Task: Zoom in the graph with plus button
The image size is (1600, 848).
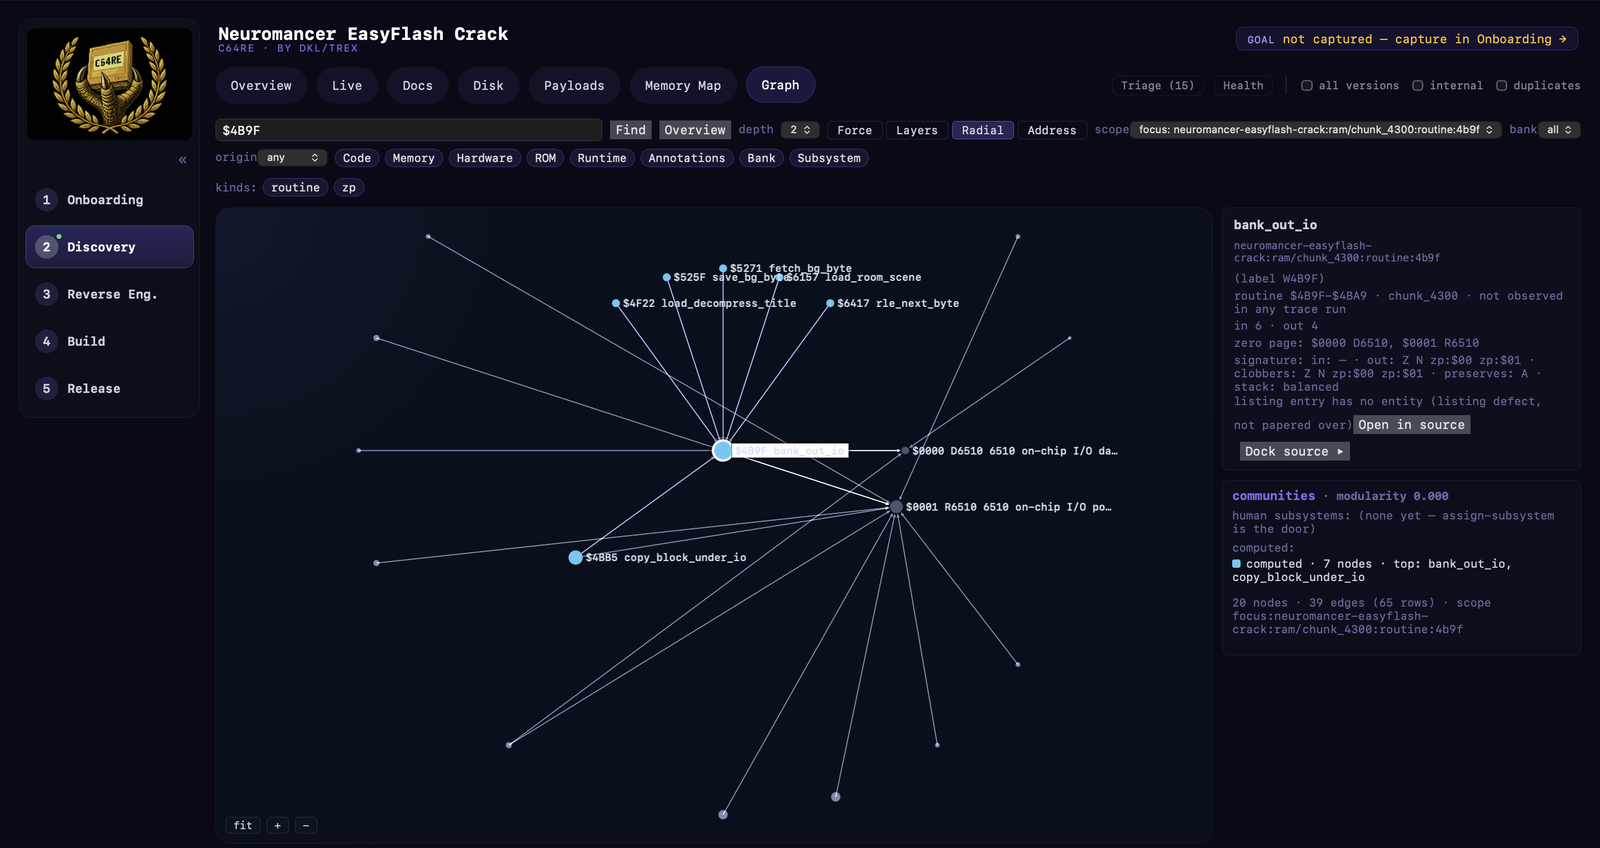Action: [278, 825]
